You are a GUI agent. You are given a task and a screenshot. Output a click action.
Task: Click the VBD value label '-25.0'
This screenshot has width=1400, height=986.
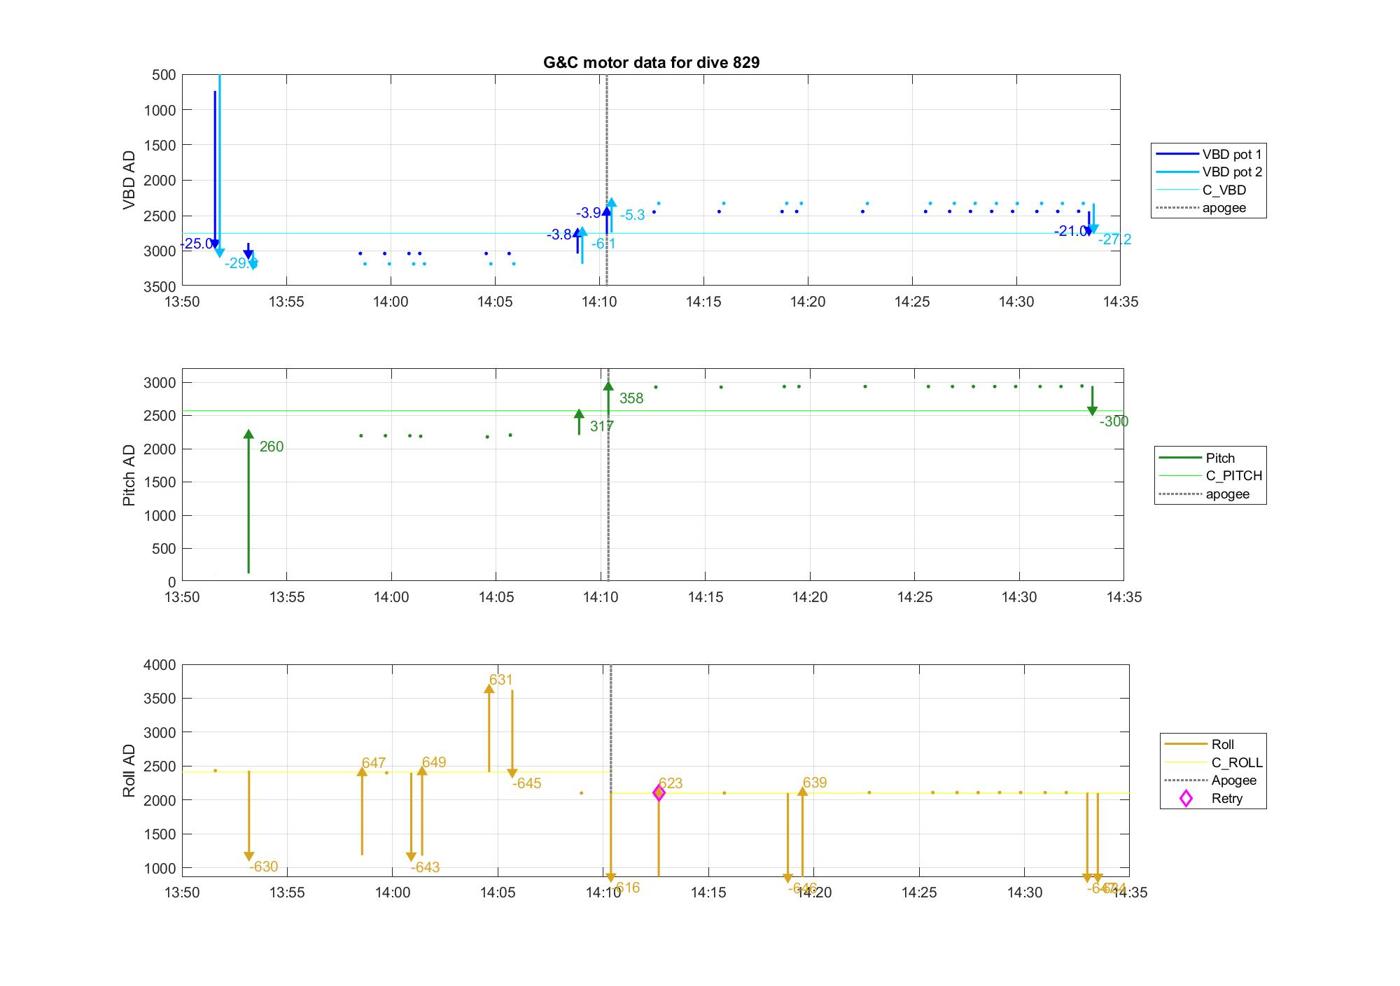197,244
